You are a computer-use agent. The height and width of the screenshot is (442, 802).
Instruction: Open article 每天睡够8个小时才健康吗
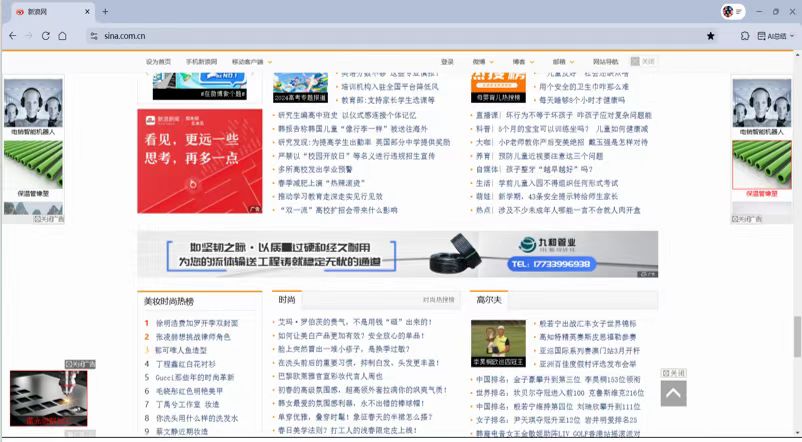click(x=582, y=100)
